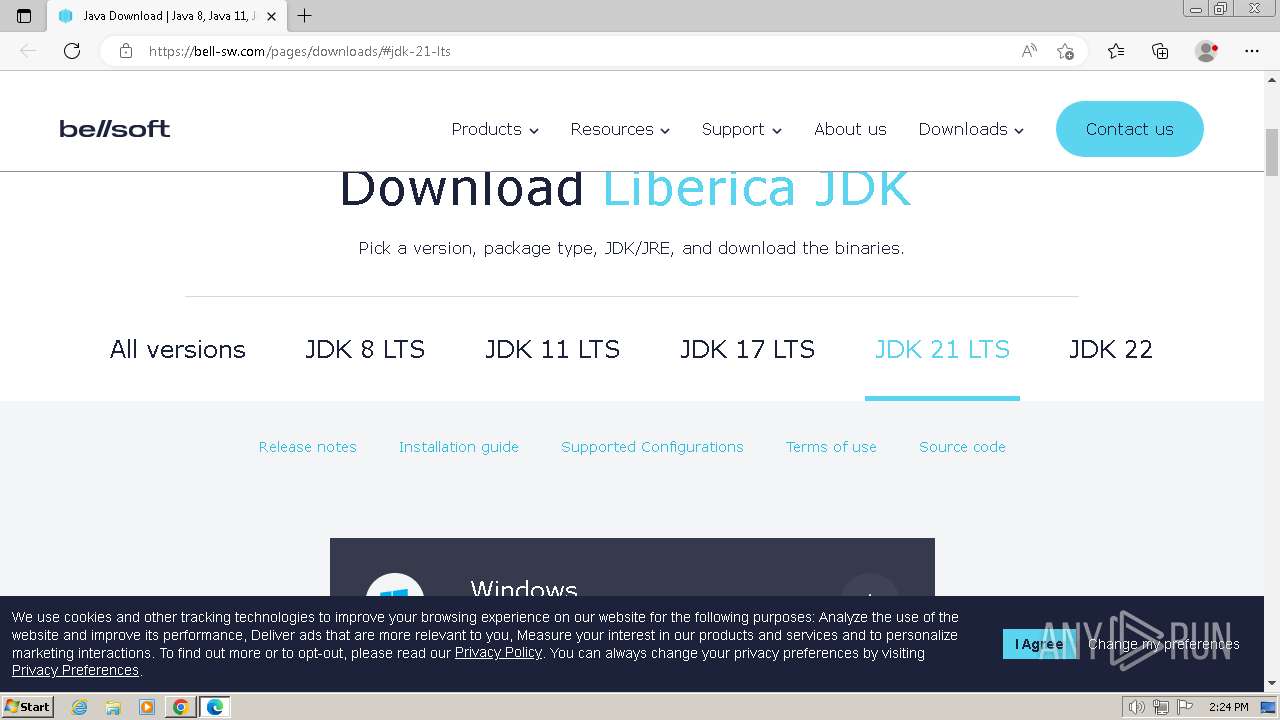1280x720 pixels.
Task: Open the Source code link
Action: (x=962, y=447)
